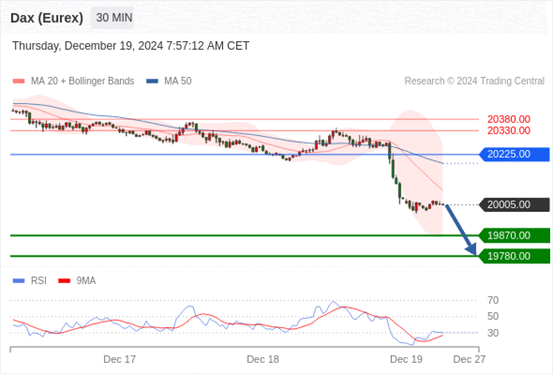Click the 30 MIN timeframe badge
The height and width of the screenshot is (375, 553).
(x=112, y=18)
